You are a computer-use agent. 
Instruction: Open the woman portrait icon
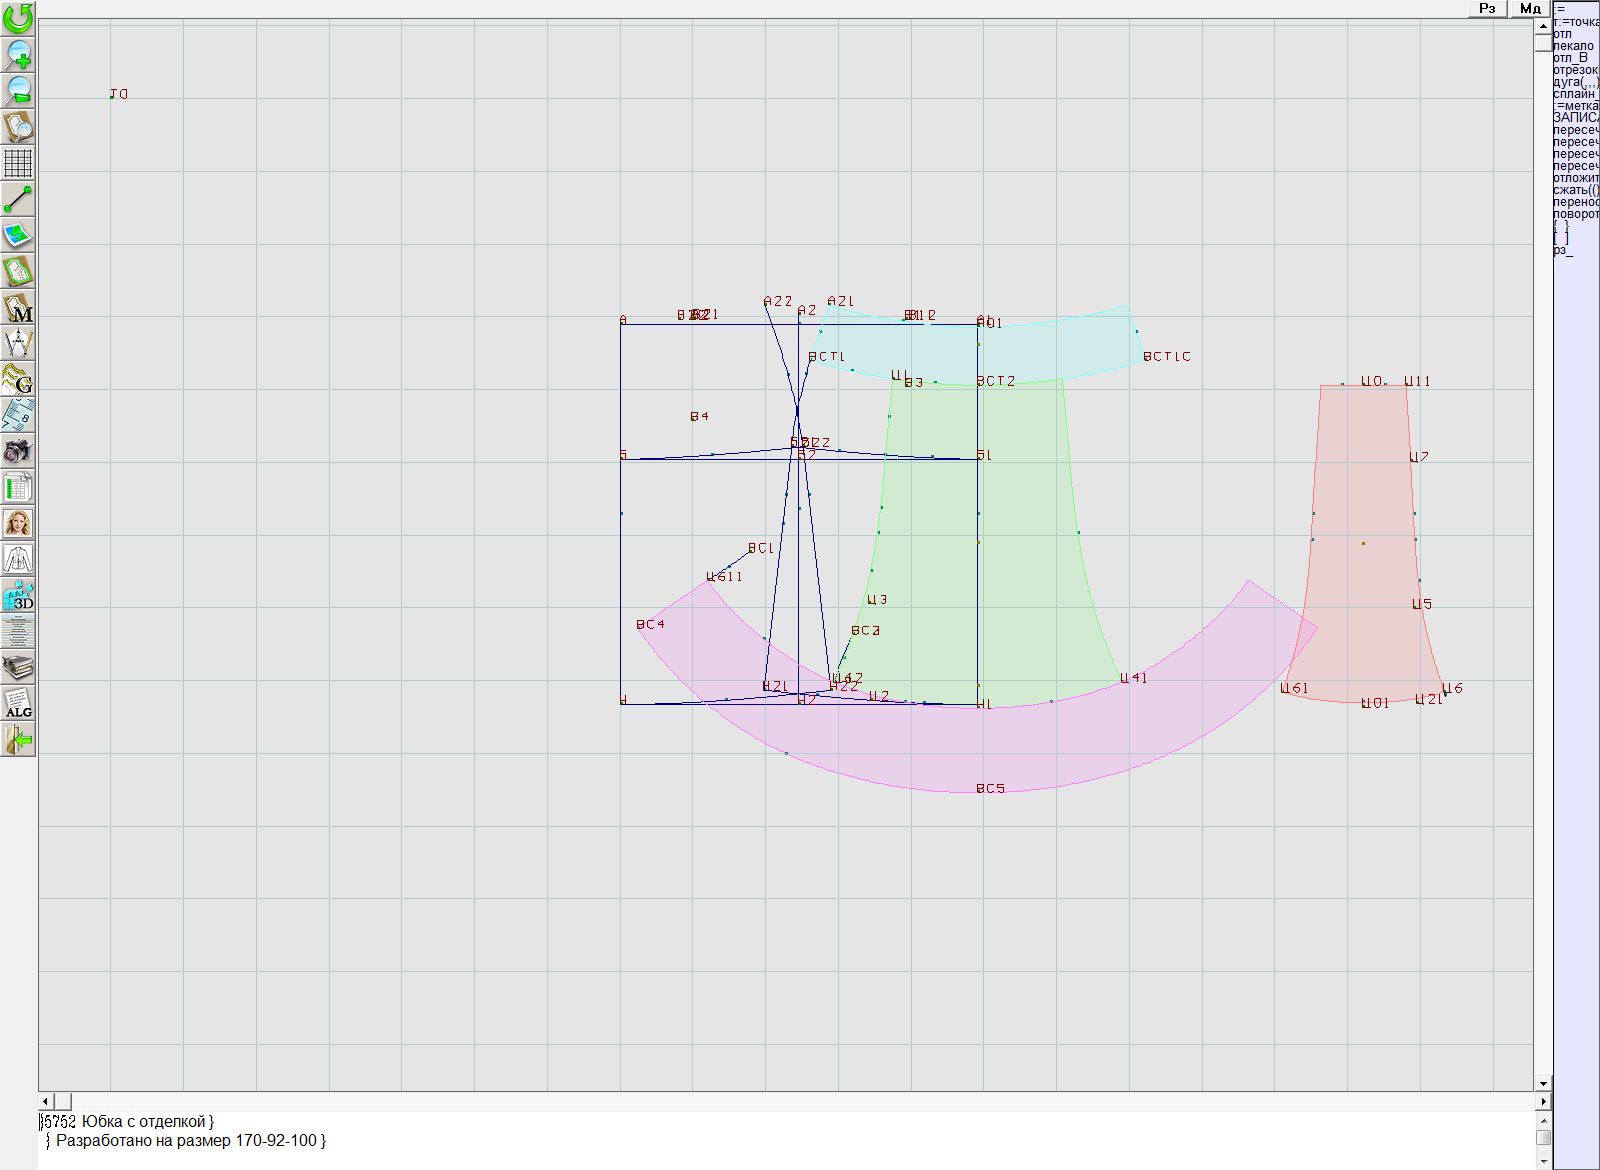(x=18, y=523)
